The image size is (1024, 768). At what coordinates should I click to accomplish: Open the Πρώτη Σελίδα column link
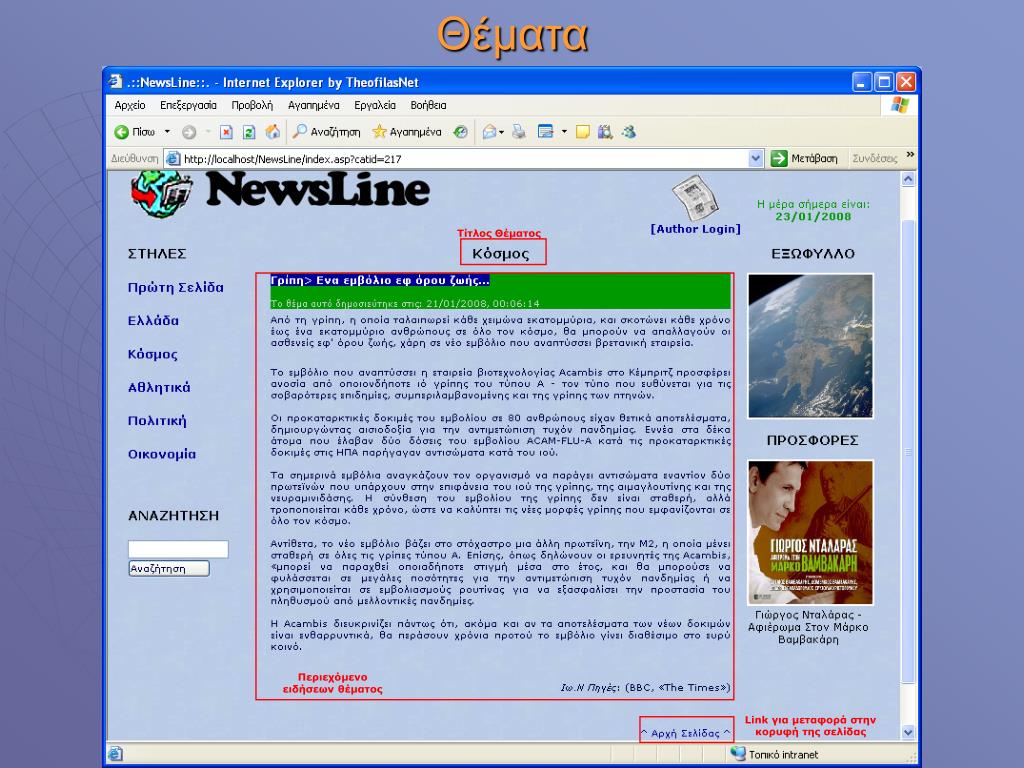[176, 287]
